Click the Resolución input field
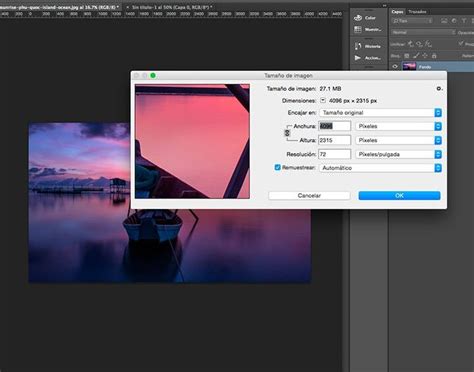Screen dimensions: 474x372 pyautogui.click(x=334, y=154)
